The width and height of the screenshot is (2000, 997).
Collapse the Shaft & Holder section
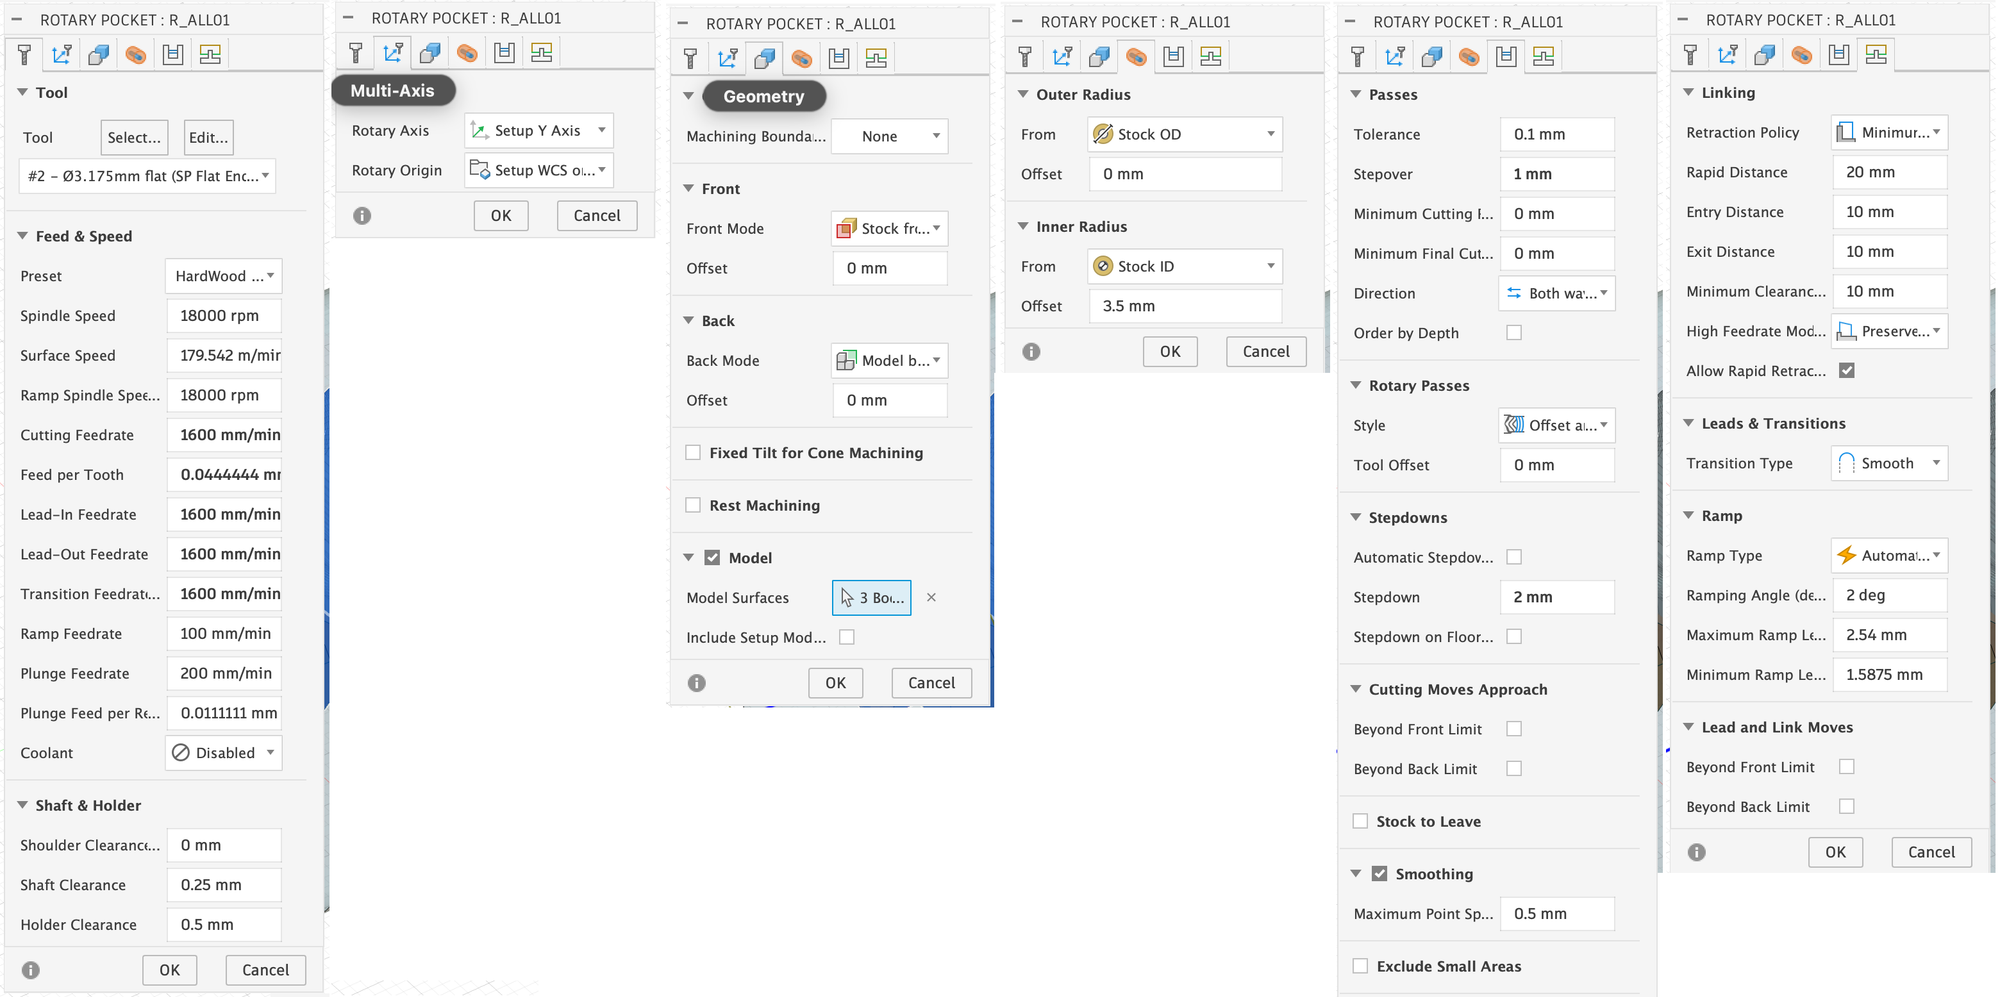click(x=22, y=805)
